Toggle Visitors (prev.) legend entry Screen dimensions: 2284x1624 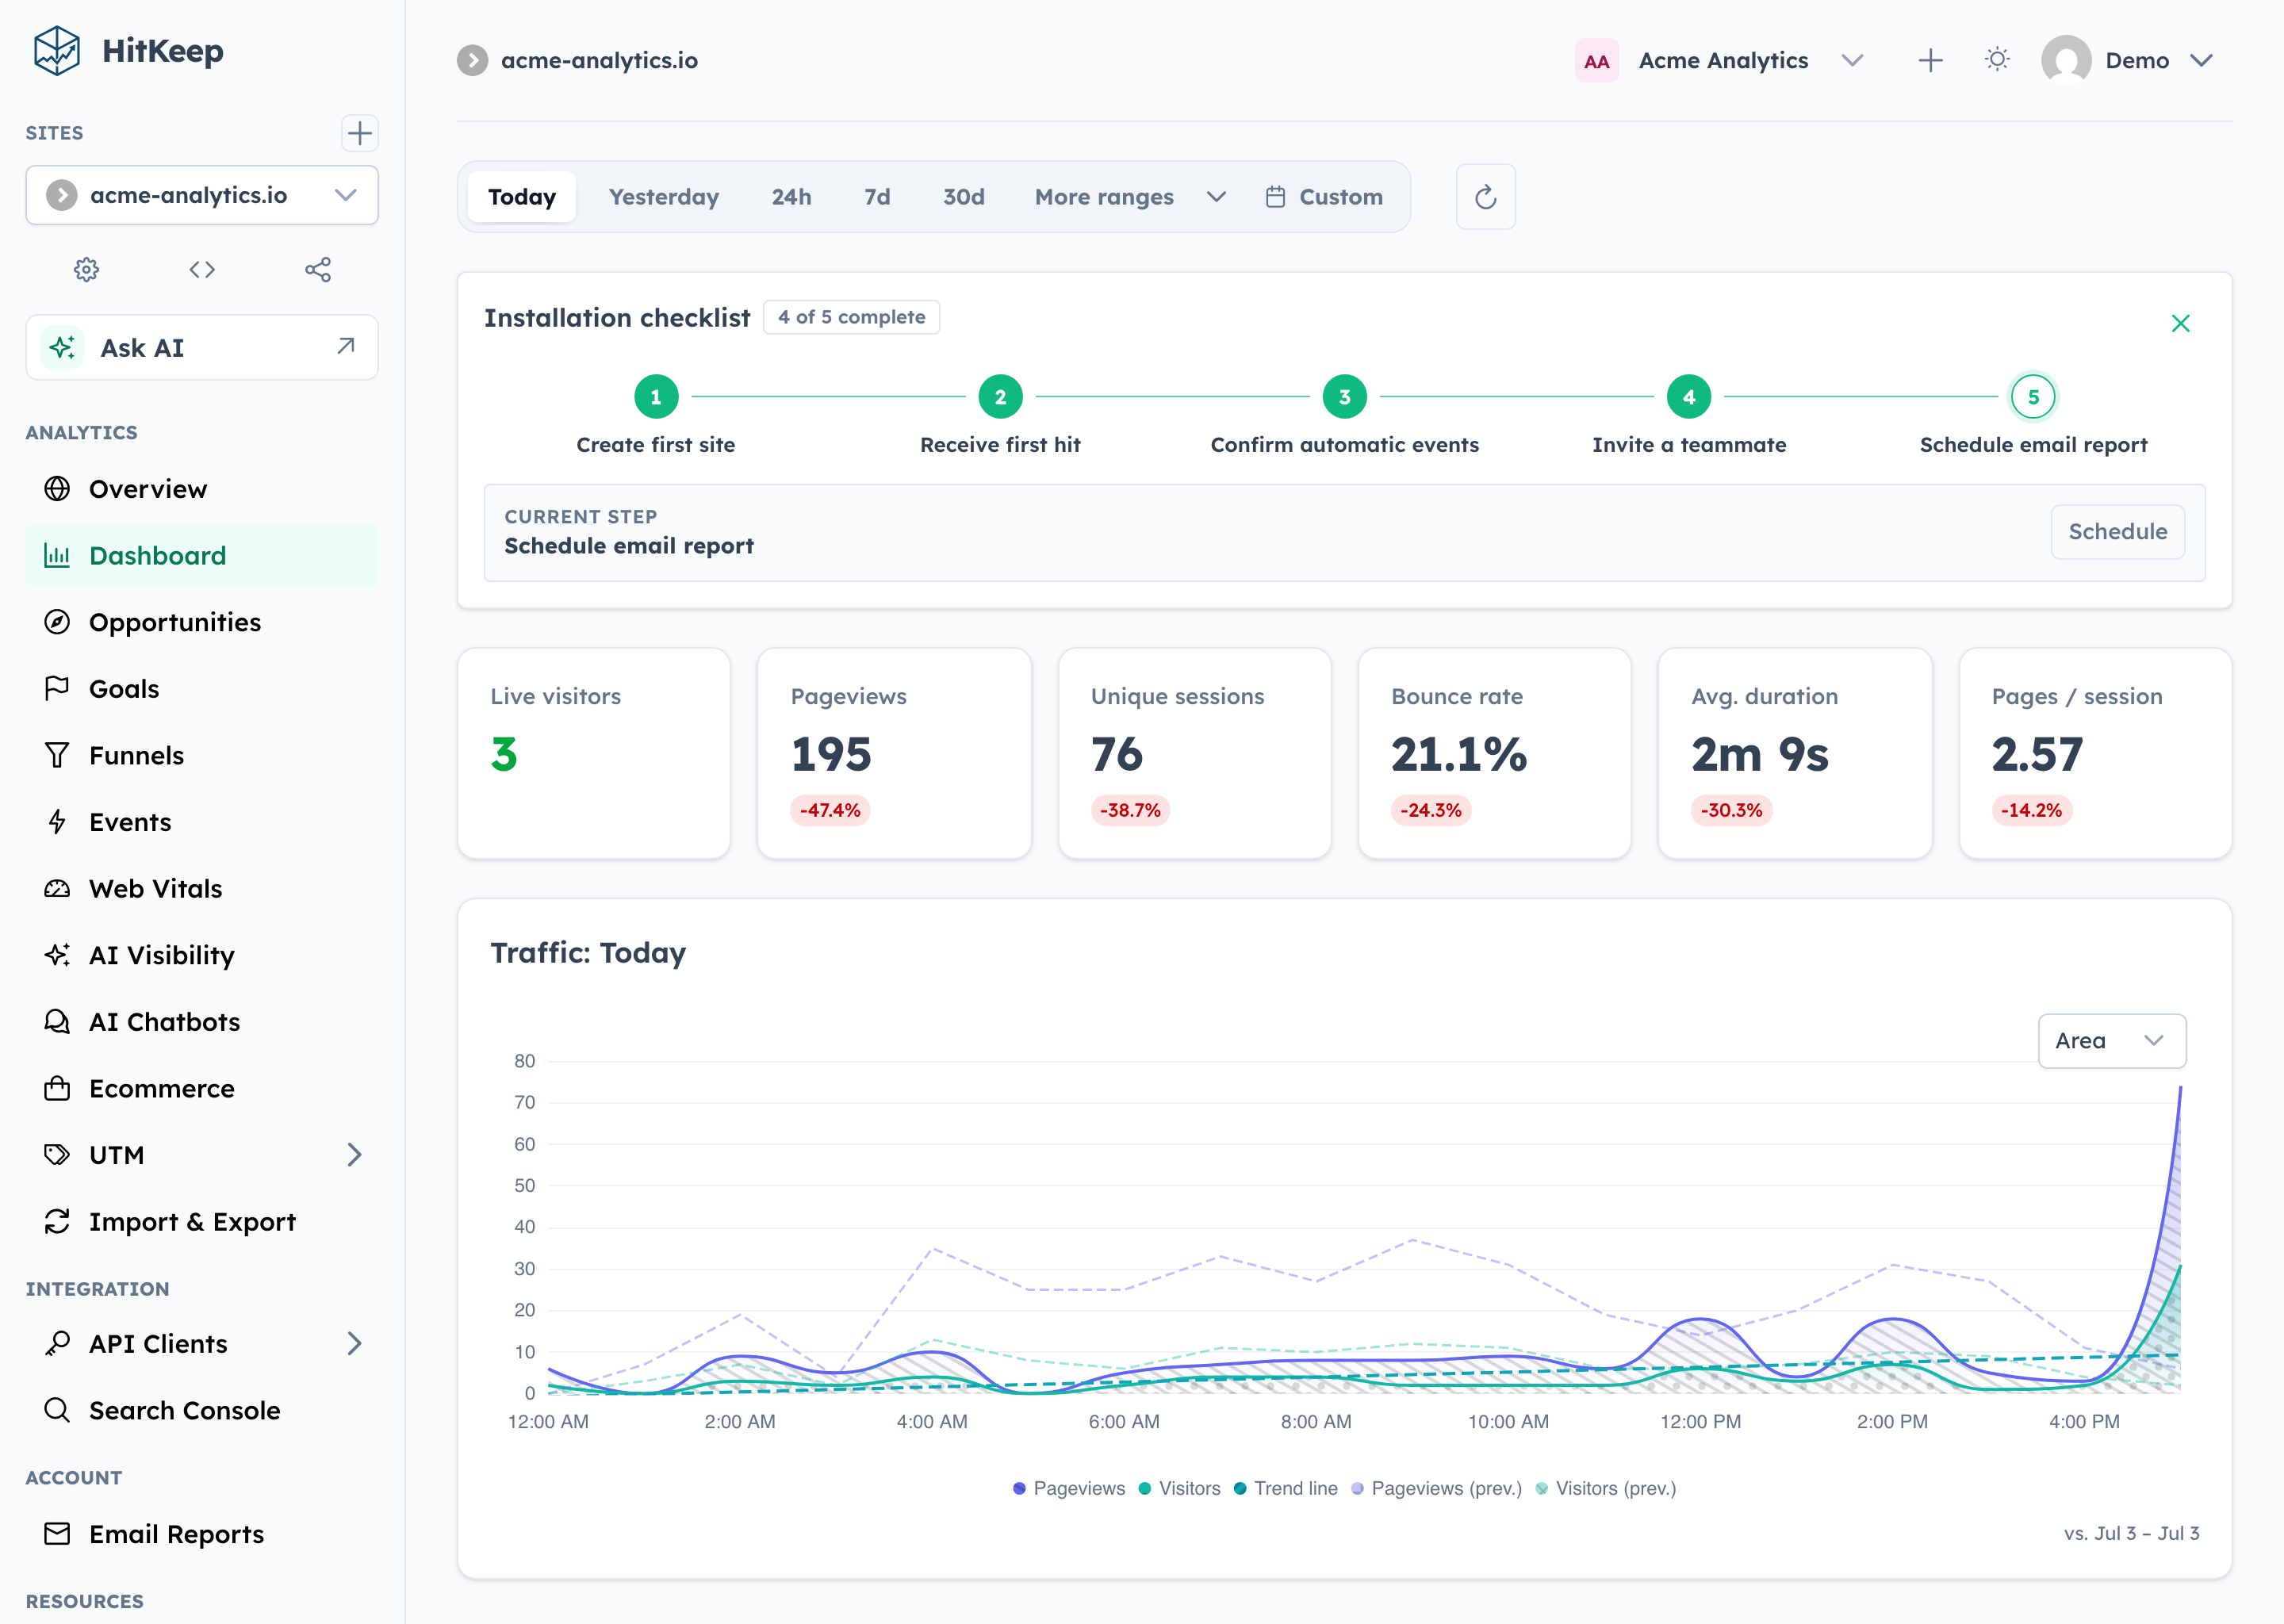point(1606,1488)
